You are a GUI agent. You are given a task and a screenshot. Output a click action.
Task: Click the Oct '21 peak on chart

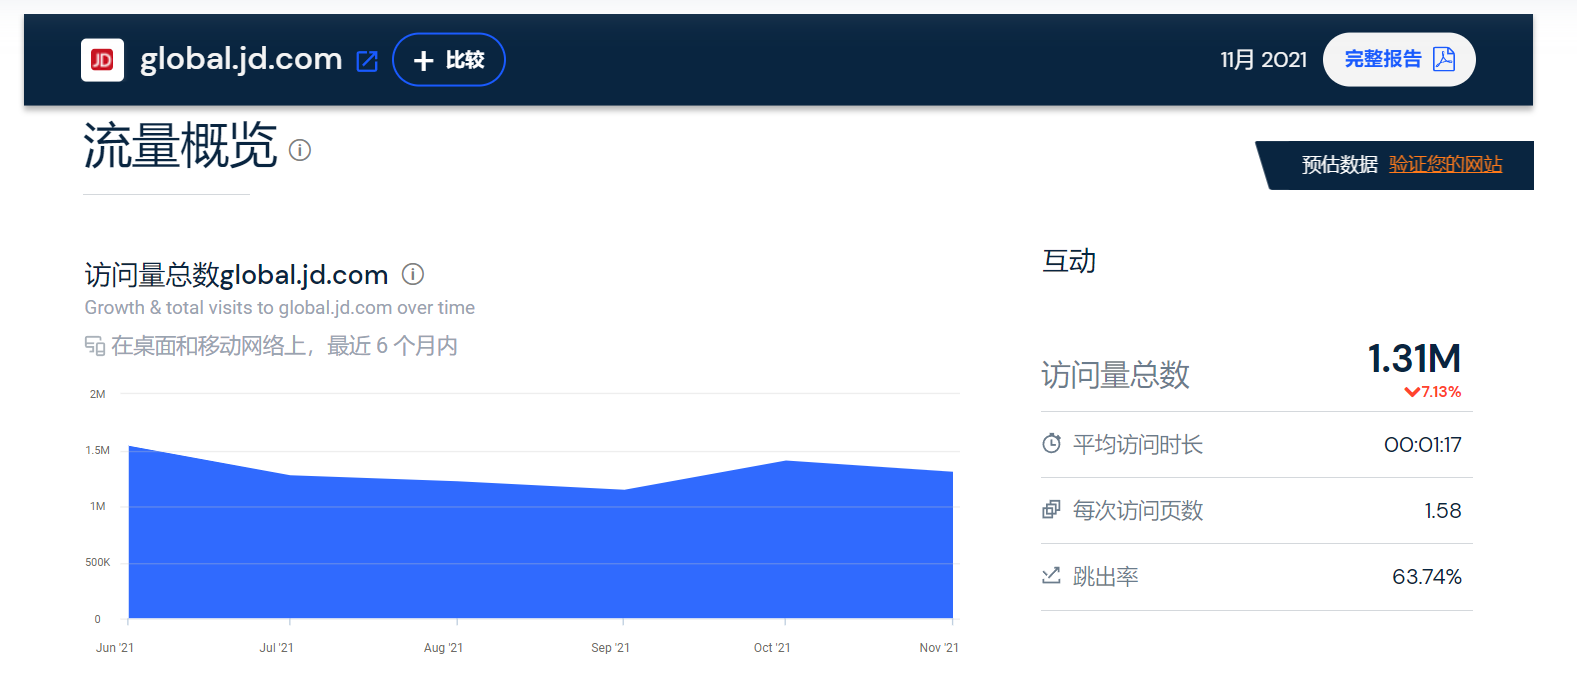tap(786, 461)
